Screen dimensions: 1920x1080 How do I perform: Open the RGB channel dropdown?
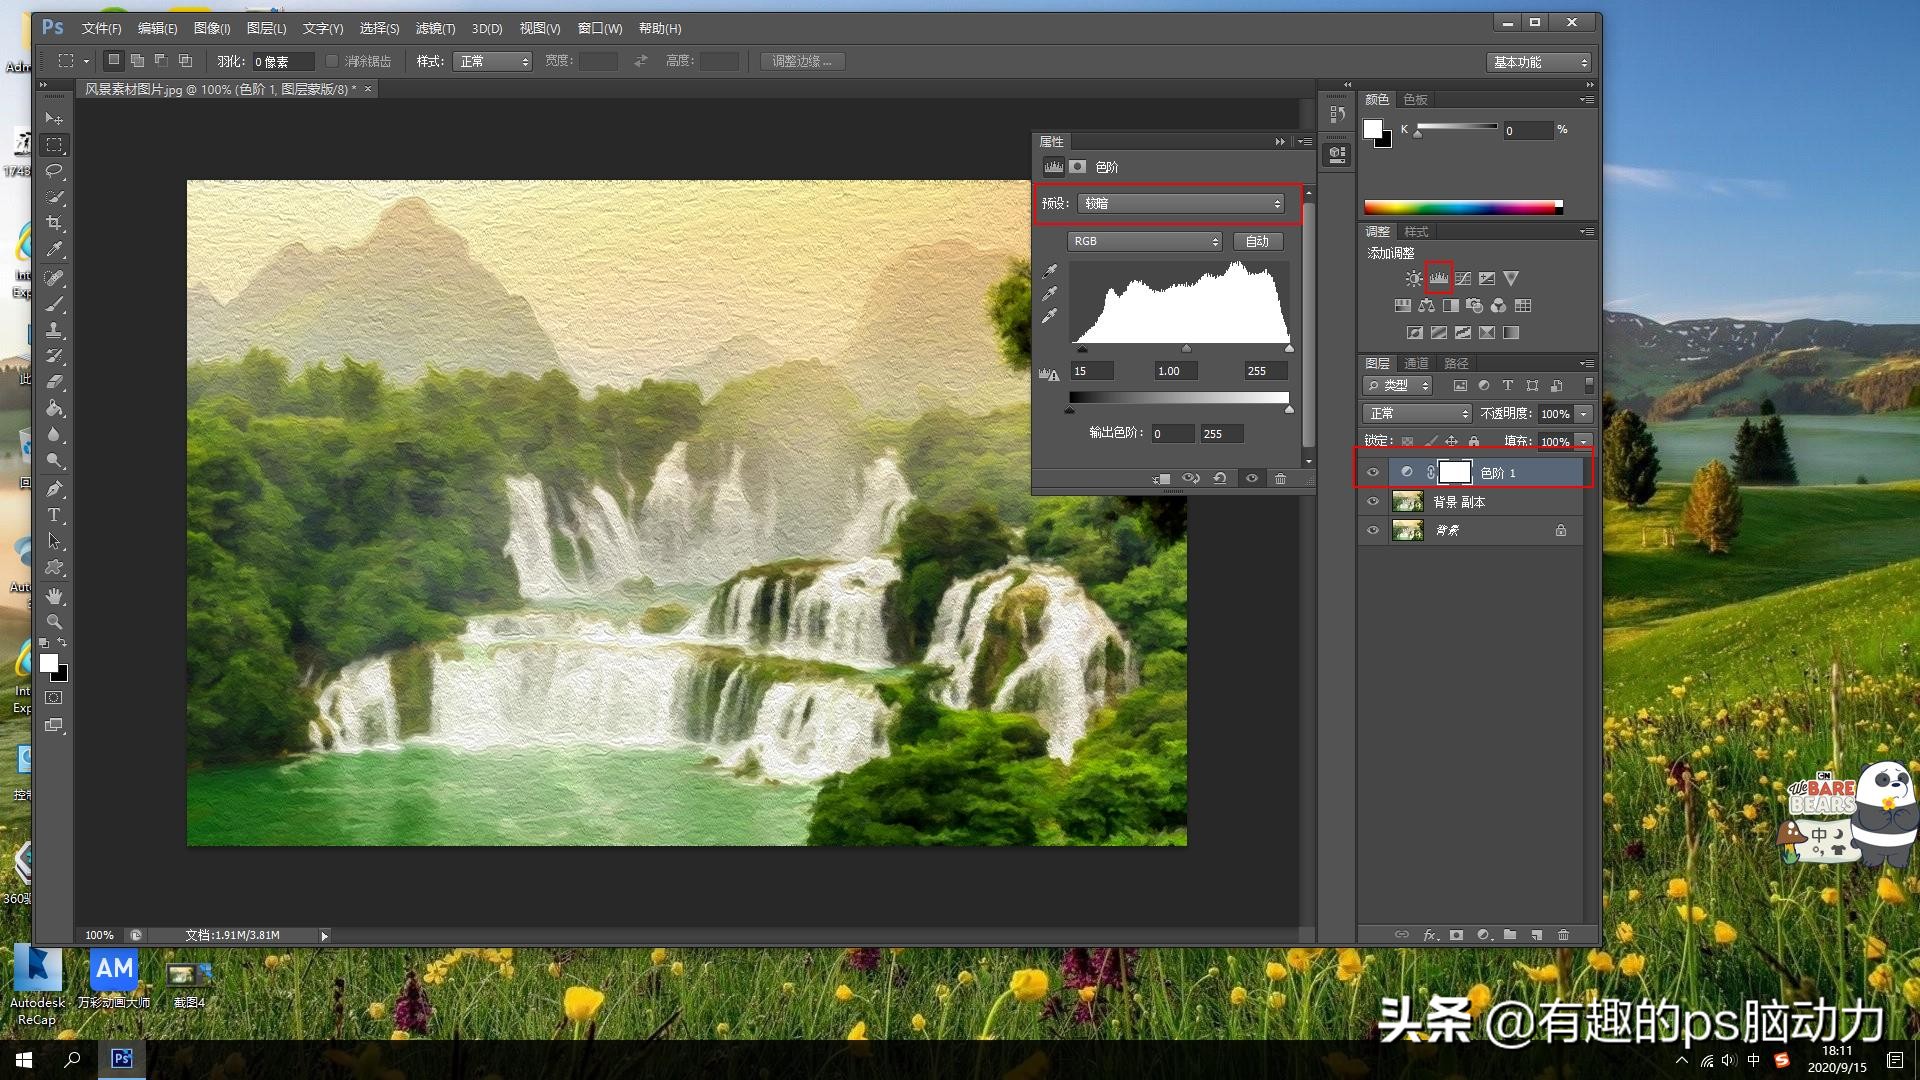click(1145, 241)
